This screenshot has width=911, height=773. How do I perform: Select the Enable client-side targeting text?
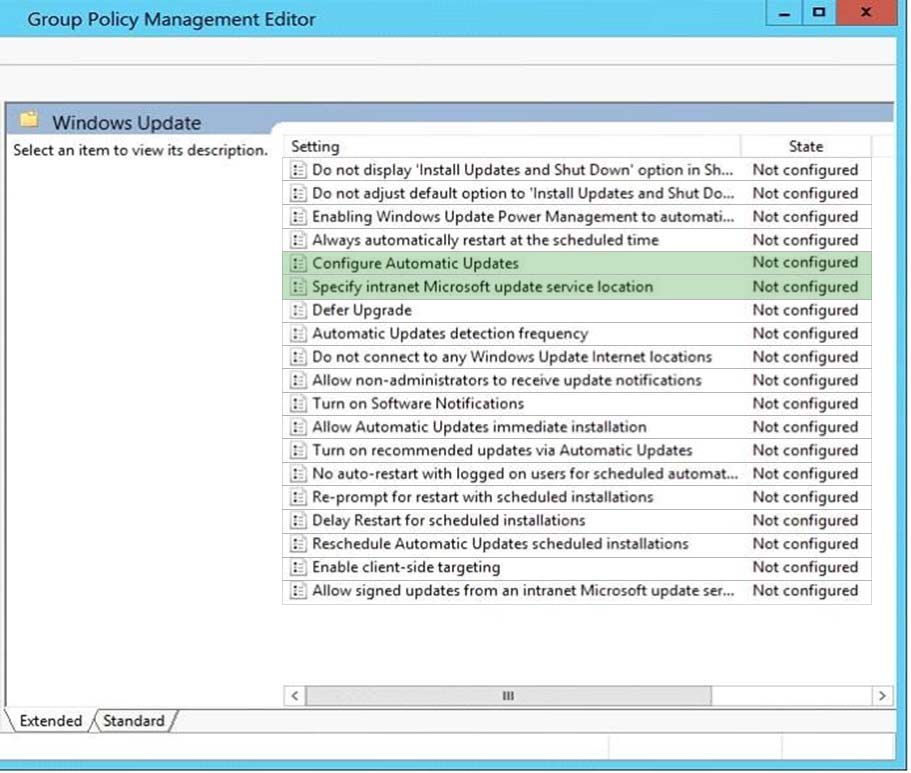[x=406, y=567]
